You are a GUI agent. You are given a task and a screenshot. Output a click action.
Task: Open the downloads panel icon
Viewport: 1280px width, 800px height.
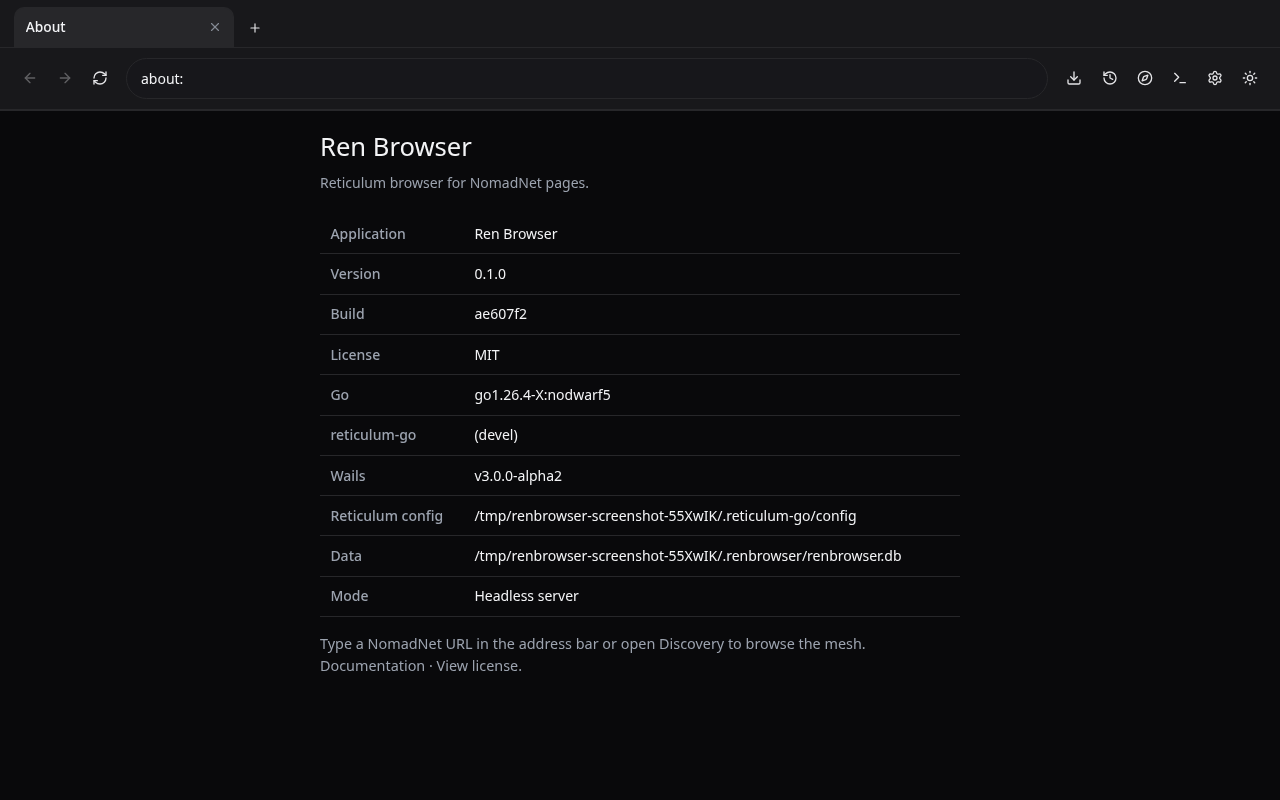click(1074, 78)
